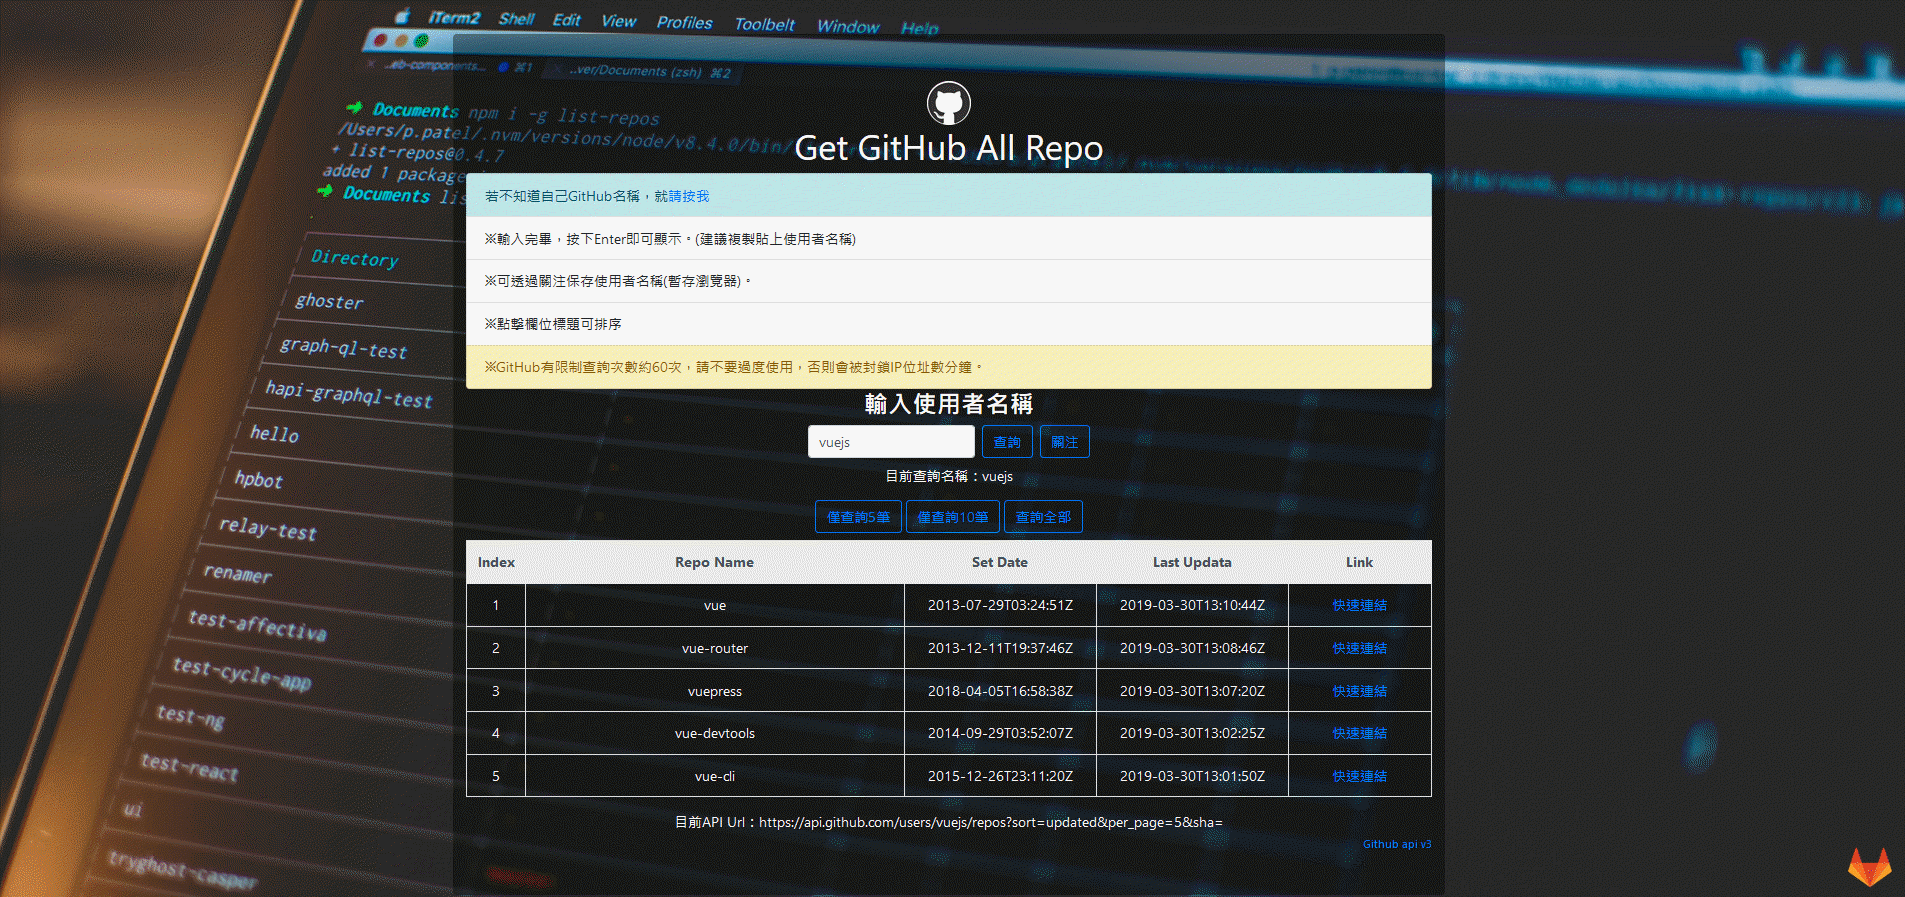Sort table by Repo Name header
This screenshot has width=1905, height=897.
point(714,562)
